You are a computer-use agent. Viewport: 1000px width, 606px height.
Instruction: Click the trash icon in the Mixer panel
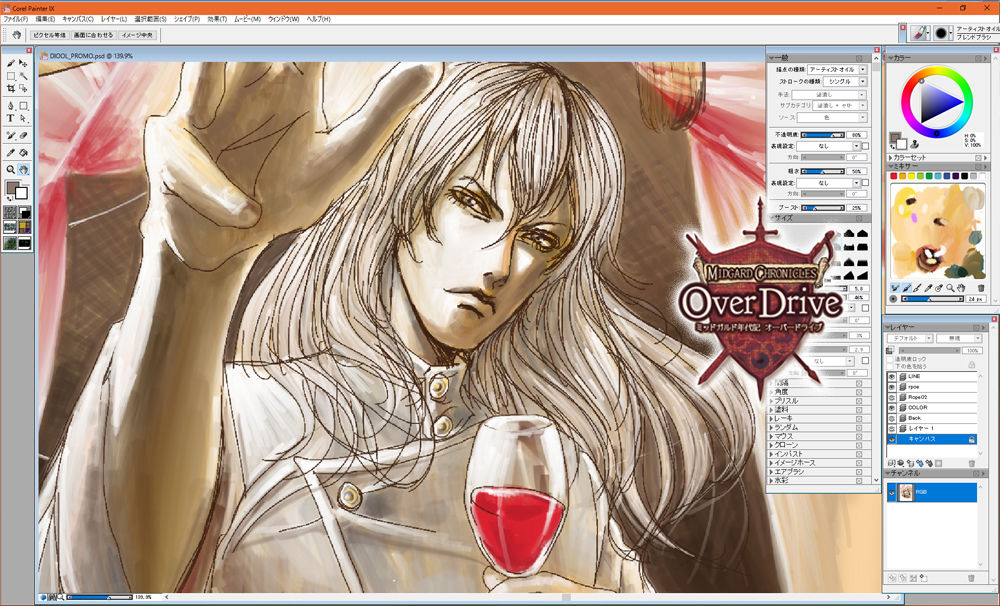pos(981,287)
